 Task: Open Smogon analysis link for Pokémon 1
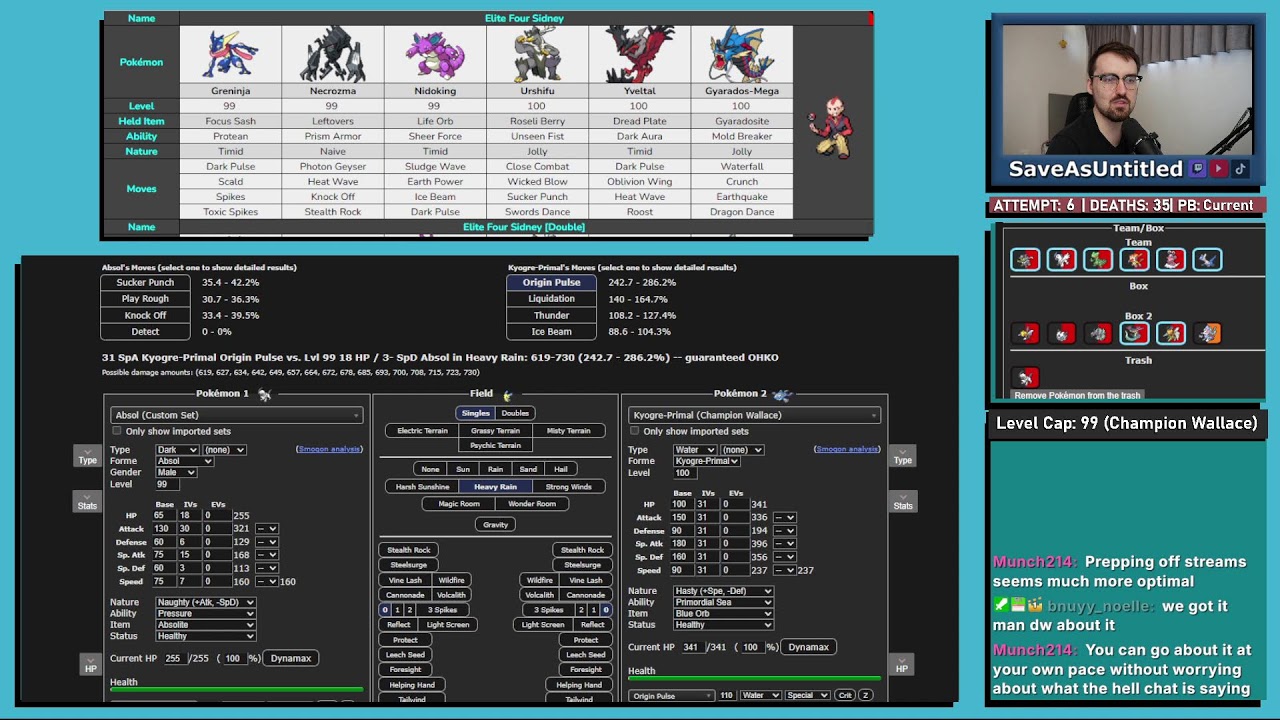tap(329, 449)
